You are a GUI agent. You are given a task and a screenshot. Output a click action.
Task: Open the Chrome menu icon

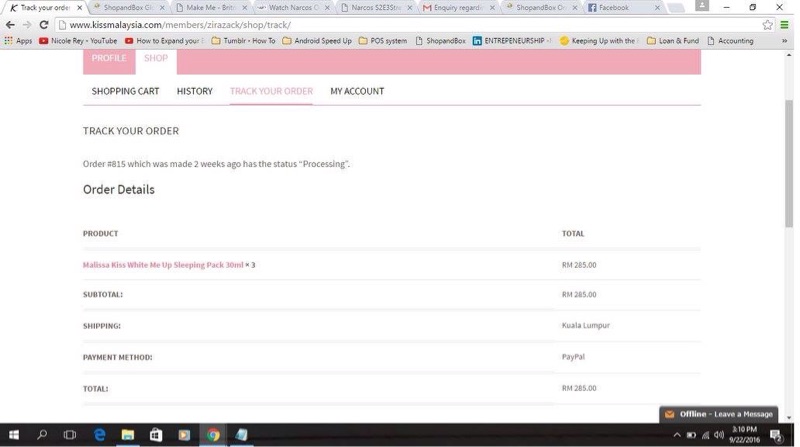click(x=785, y=24)
